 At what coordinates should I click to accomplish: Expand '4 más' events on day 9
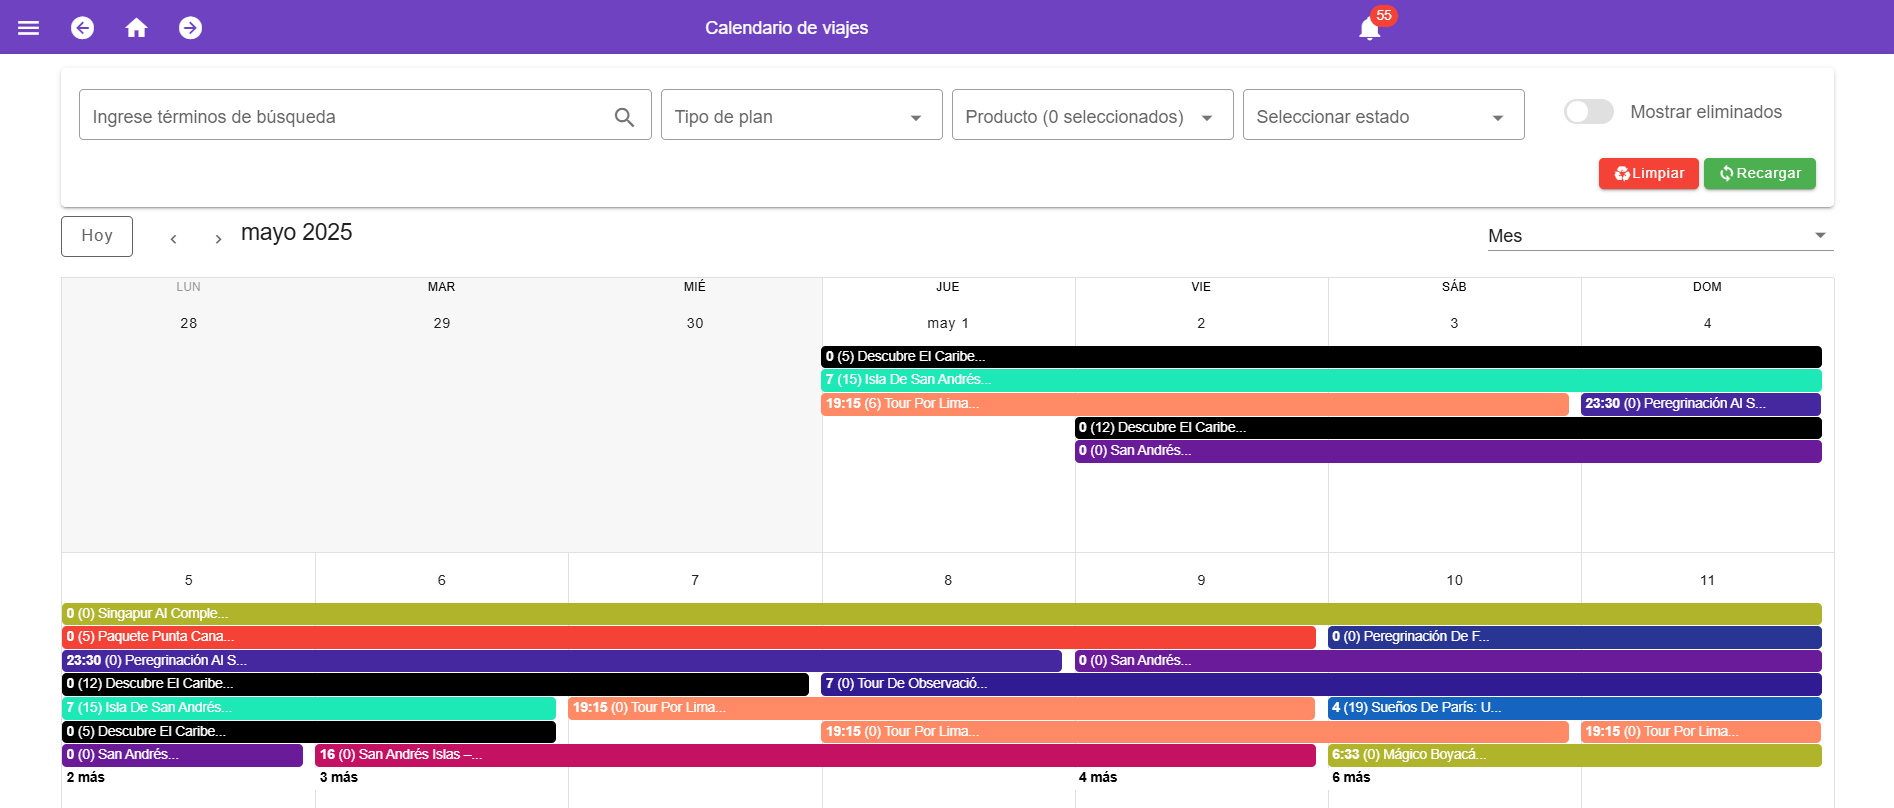[1098, 777]
